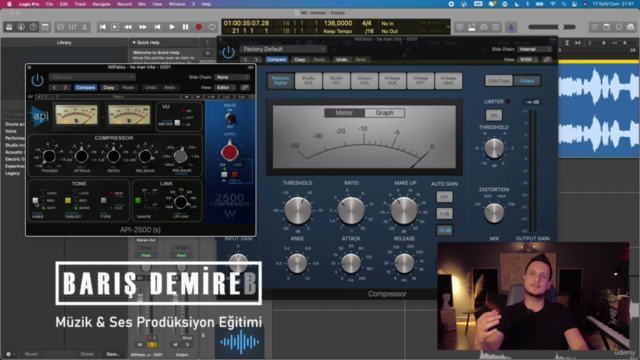The image size is (640, 360).
Task: Open the media Browsers icon
Action: click(x=631, y=27)
